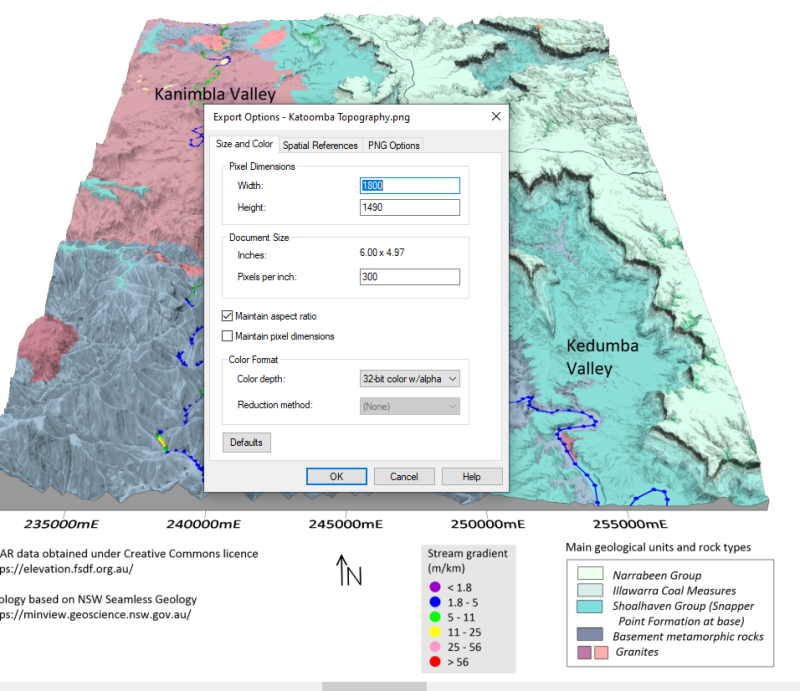This screenshot has height=691, width=800.
Task: Open Help from the export dialog
Action: coord(471,476)
